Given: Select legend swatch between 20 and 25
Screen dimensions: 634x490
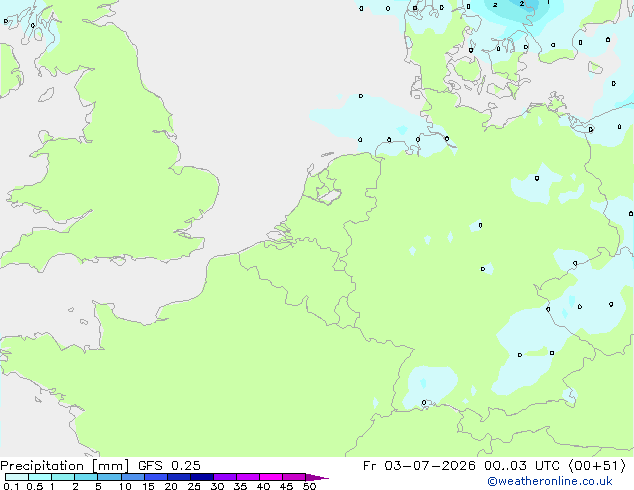Looking at the screenshot, I should [179, 477].
